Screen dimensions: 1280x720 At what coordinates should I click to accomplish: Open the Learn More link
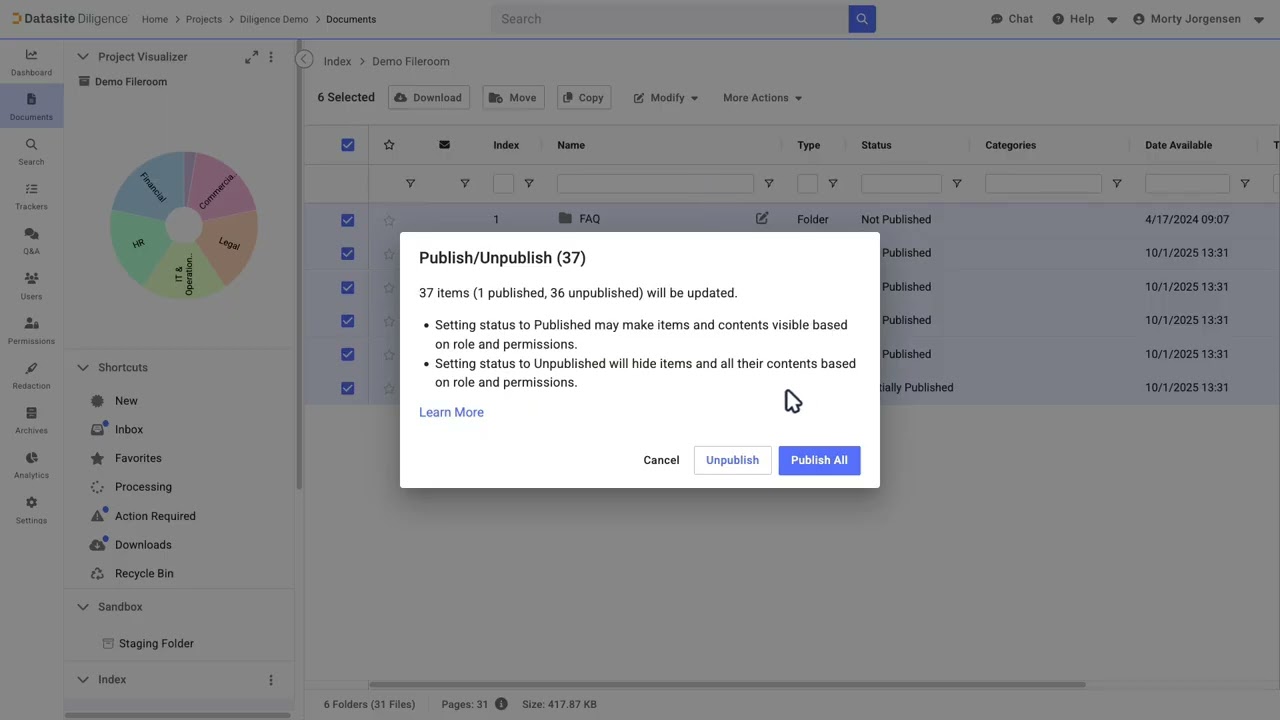[x=451, y=412]
